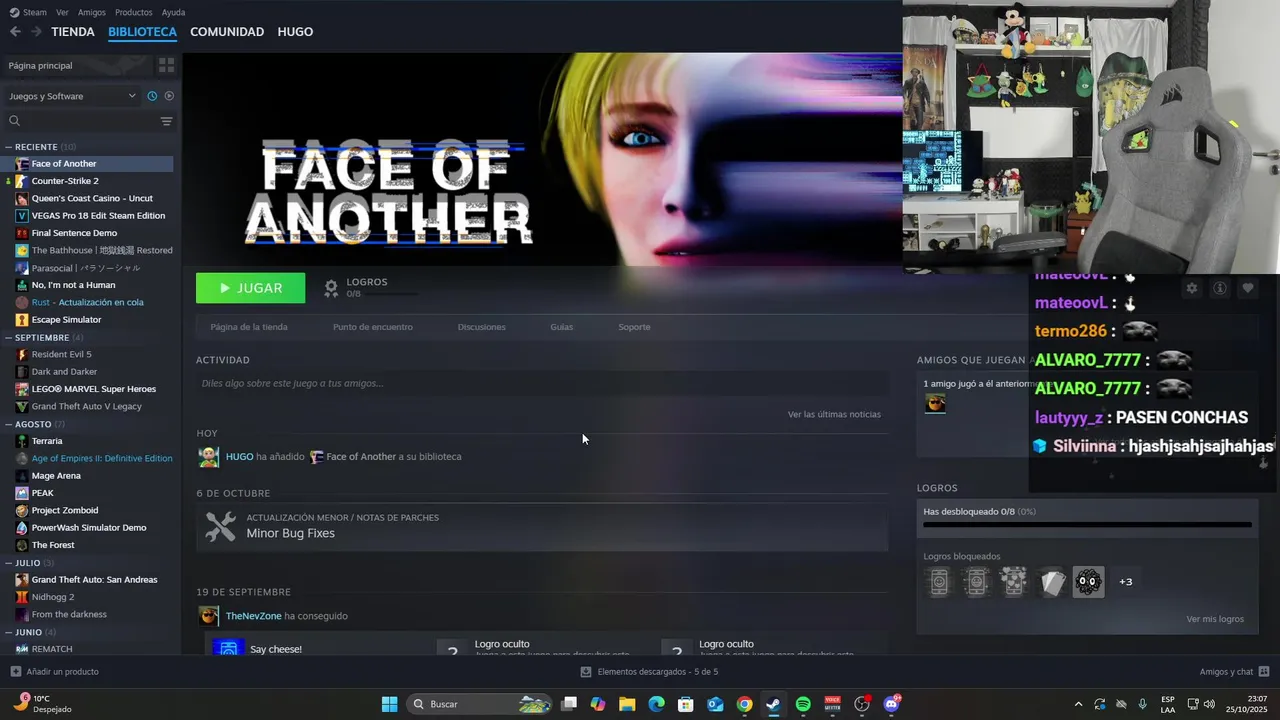The width and height of the screenshot is (1280, 720).
Task: Open Punto de encuentro link
Action: (x=372, y=327)
